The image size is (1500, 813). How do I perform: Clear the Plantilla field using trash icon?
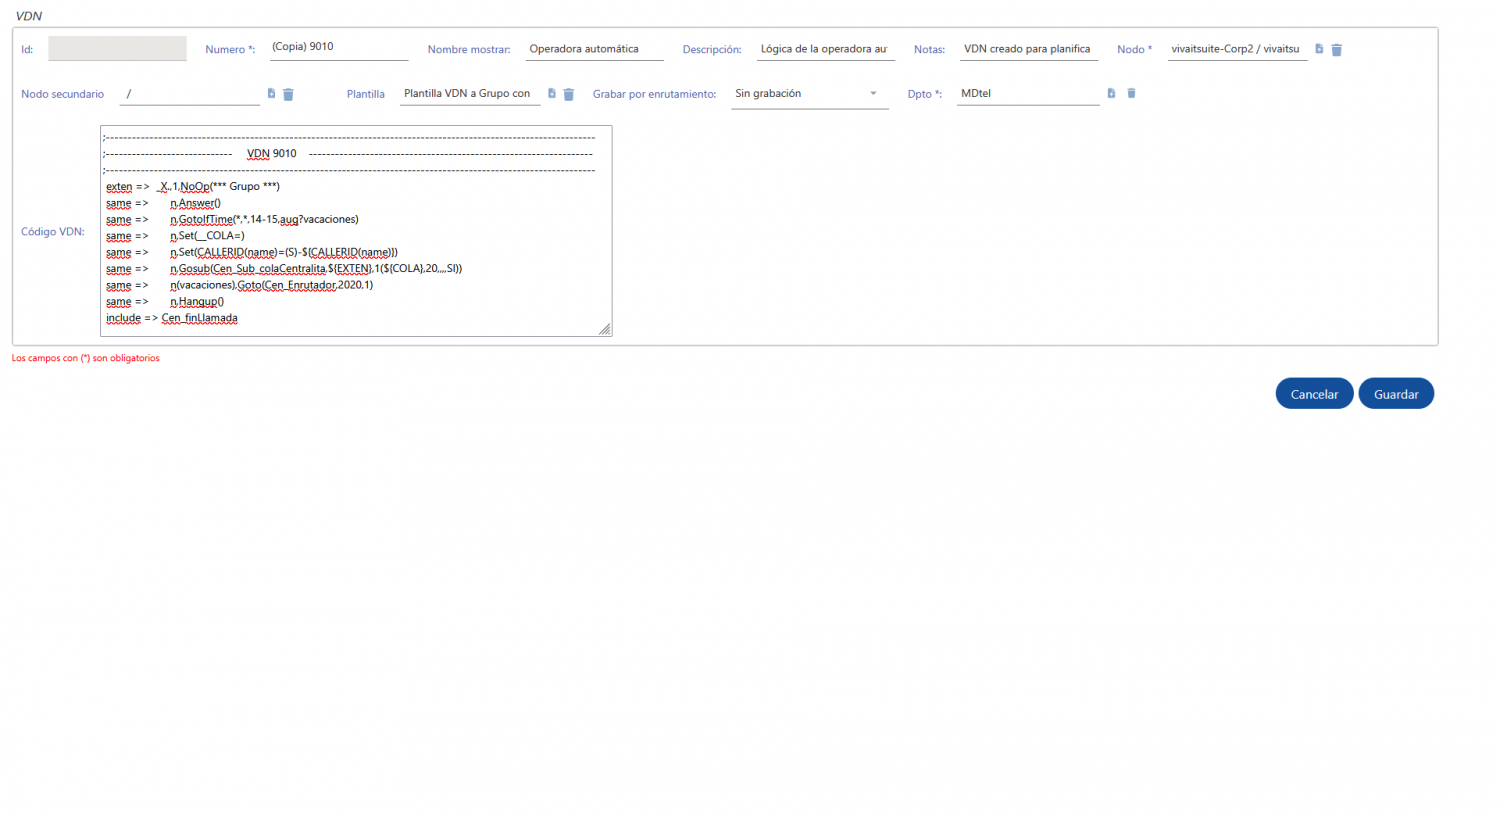pos(569,93)
